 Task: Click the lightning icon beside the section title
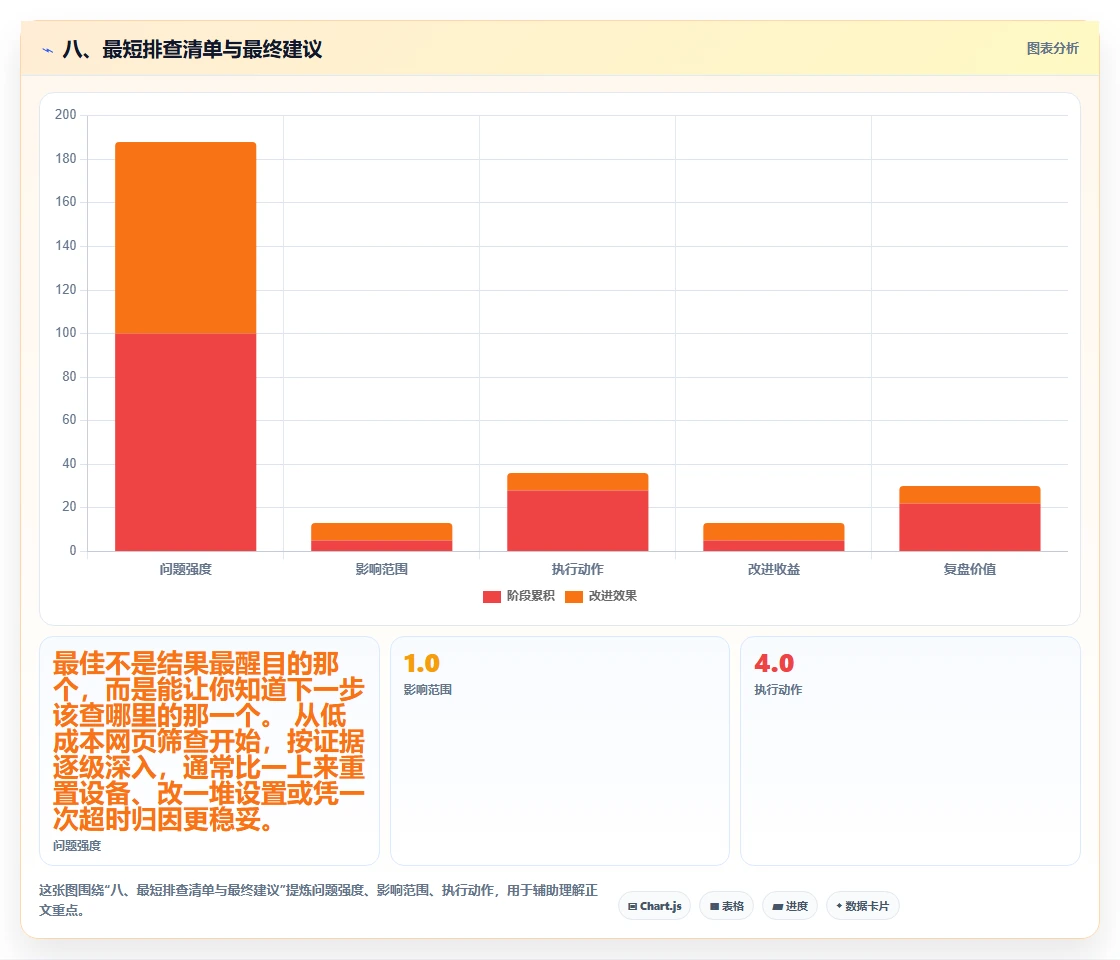click(48, 50)
